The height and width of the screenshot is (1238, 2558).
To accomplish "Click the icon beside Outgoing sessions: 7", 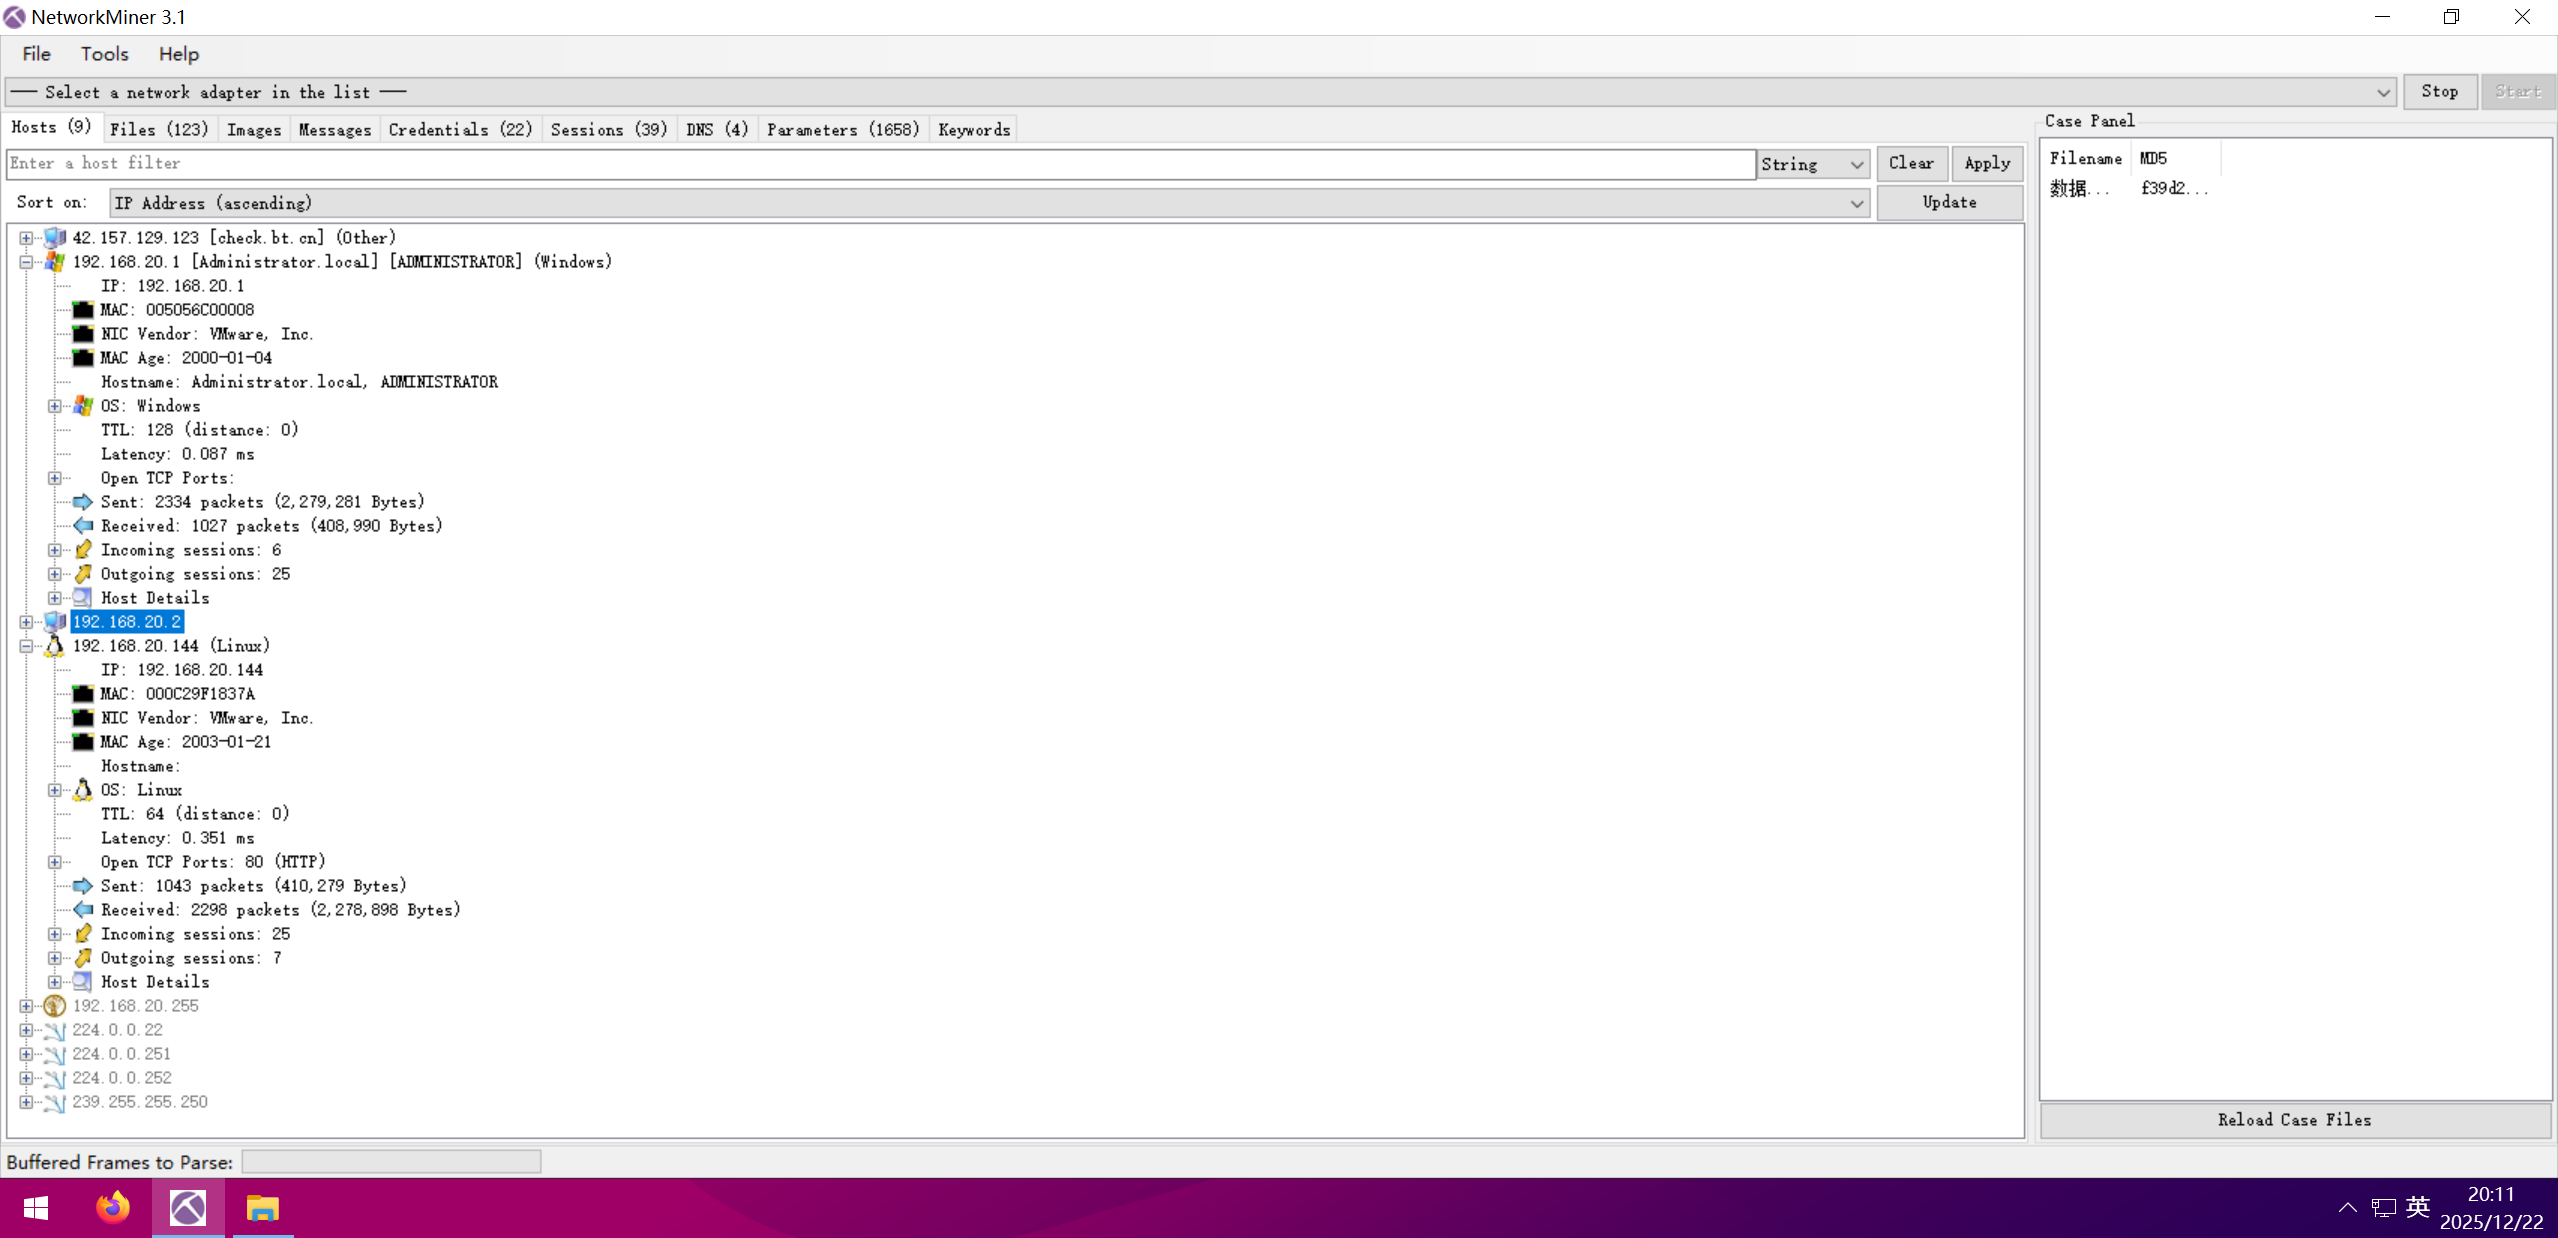I will pos(83,958).
